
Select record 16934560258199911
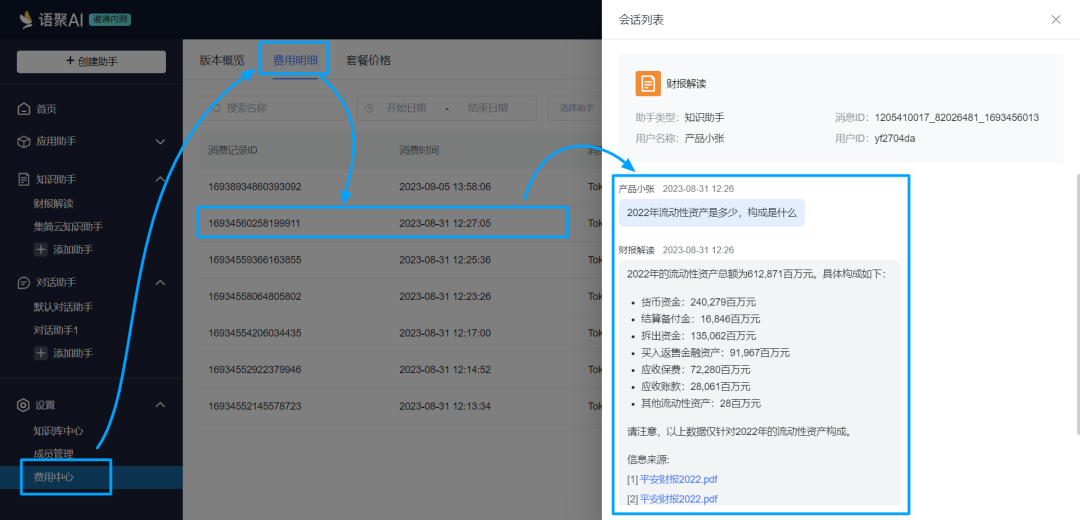coord(254,223)
